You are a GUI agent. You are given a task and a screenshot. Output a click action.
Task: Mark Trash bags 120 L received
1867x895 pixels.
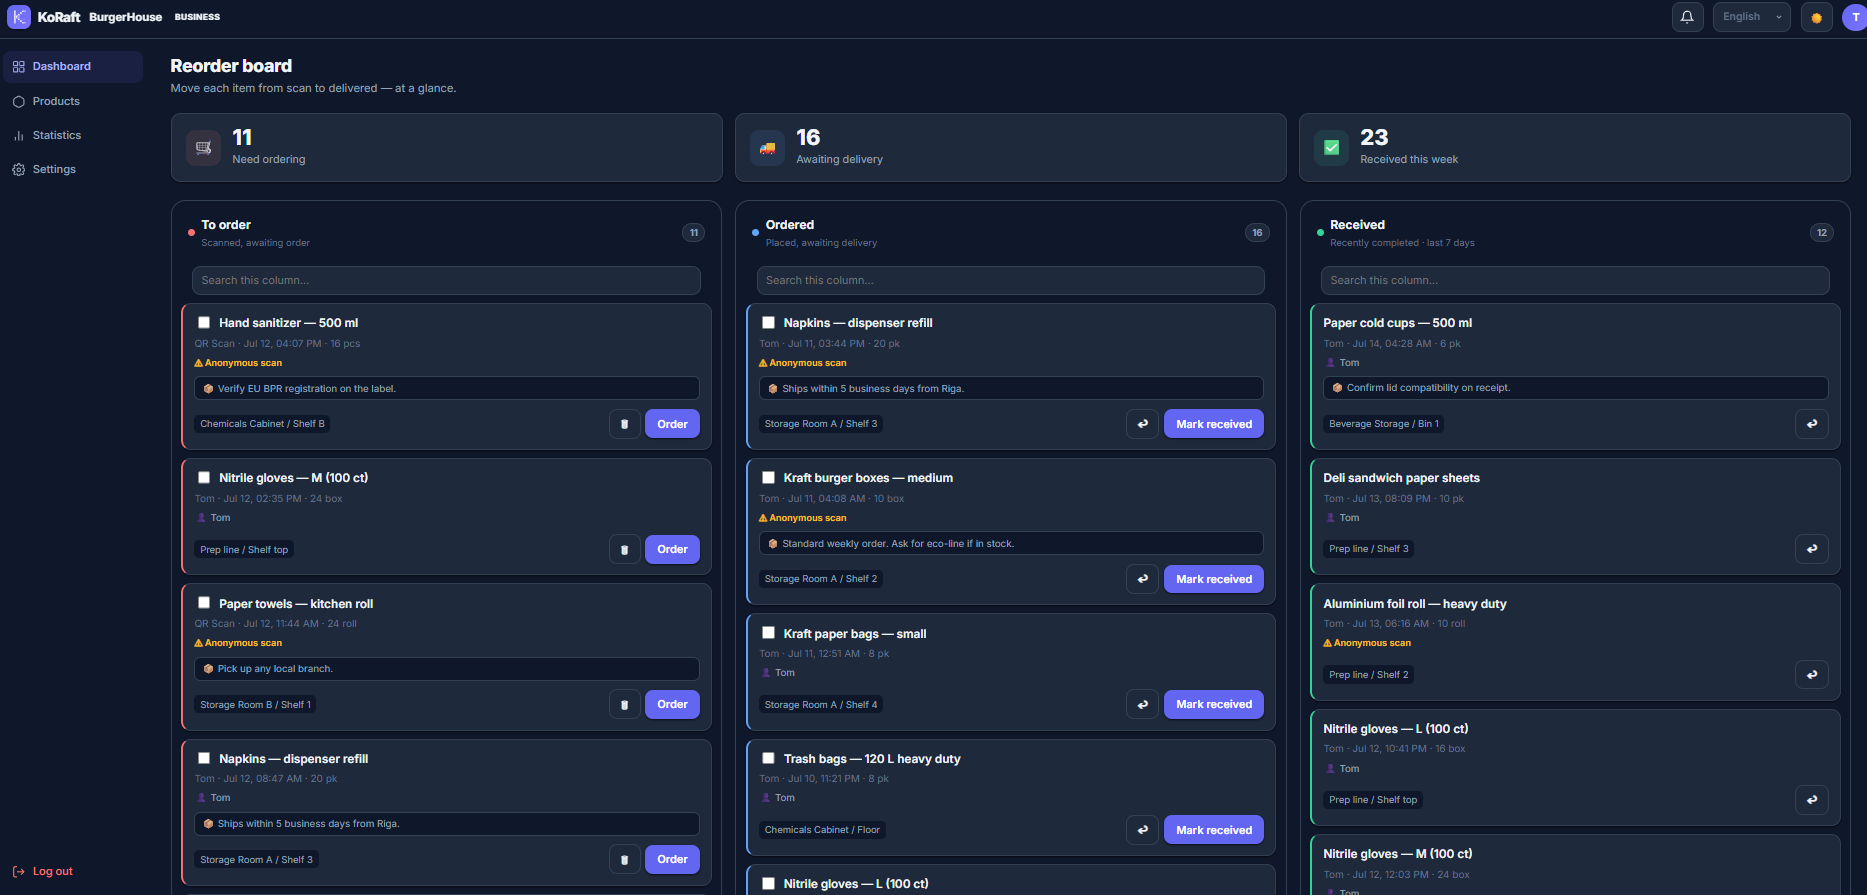pyautogui.click(x=1214, y=830)
